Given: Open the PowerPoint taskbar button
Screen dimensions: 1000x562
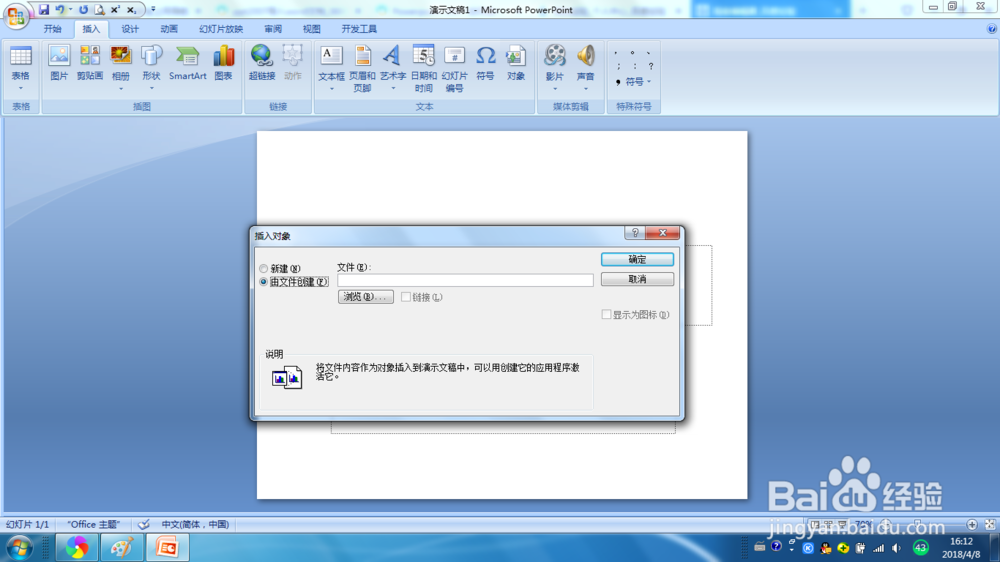Looking at the screenshot, I should tap(167, 547).
